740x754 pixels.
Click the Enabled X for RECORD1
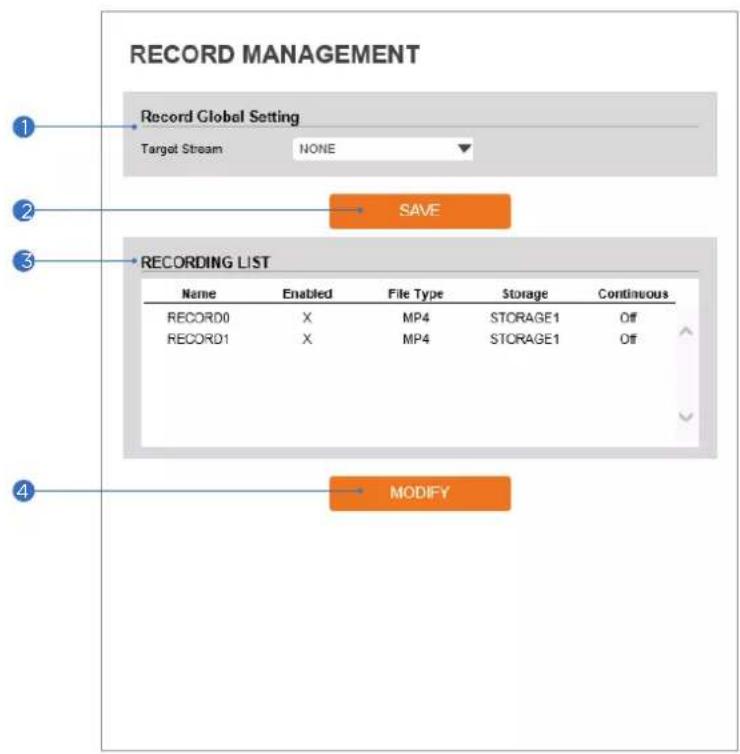tap(307, 339)
